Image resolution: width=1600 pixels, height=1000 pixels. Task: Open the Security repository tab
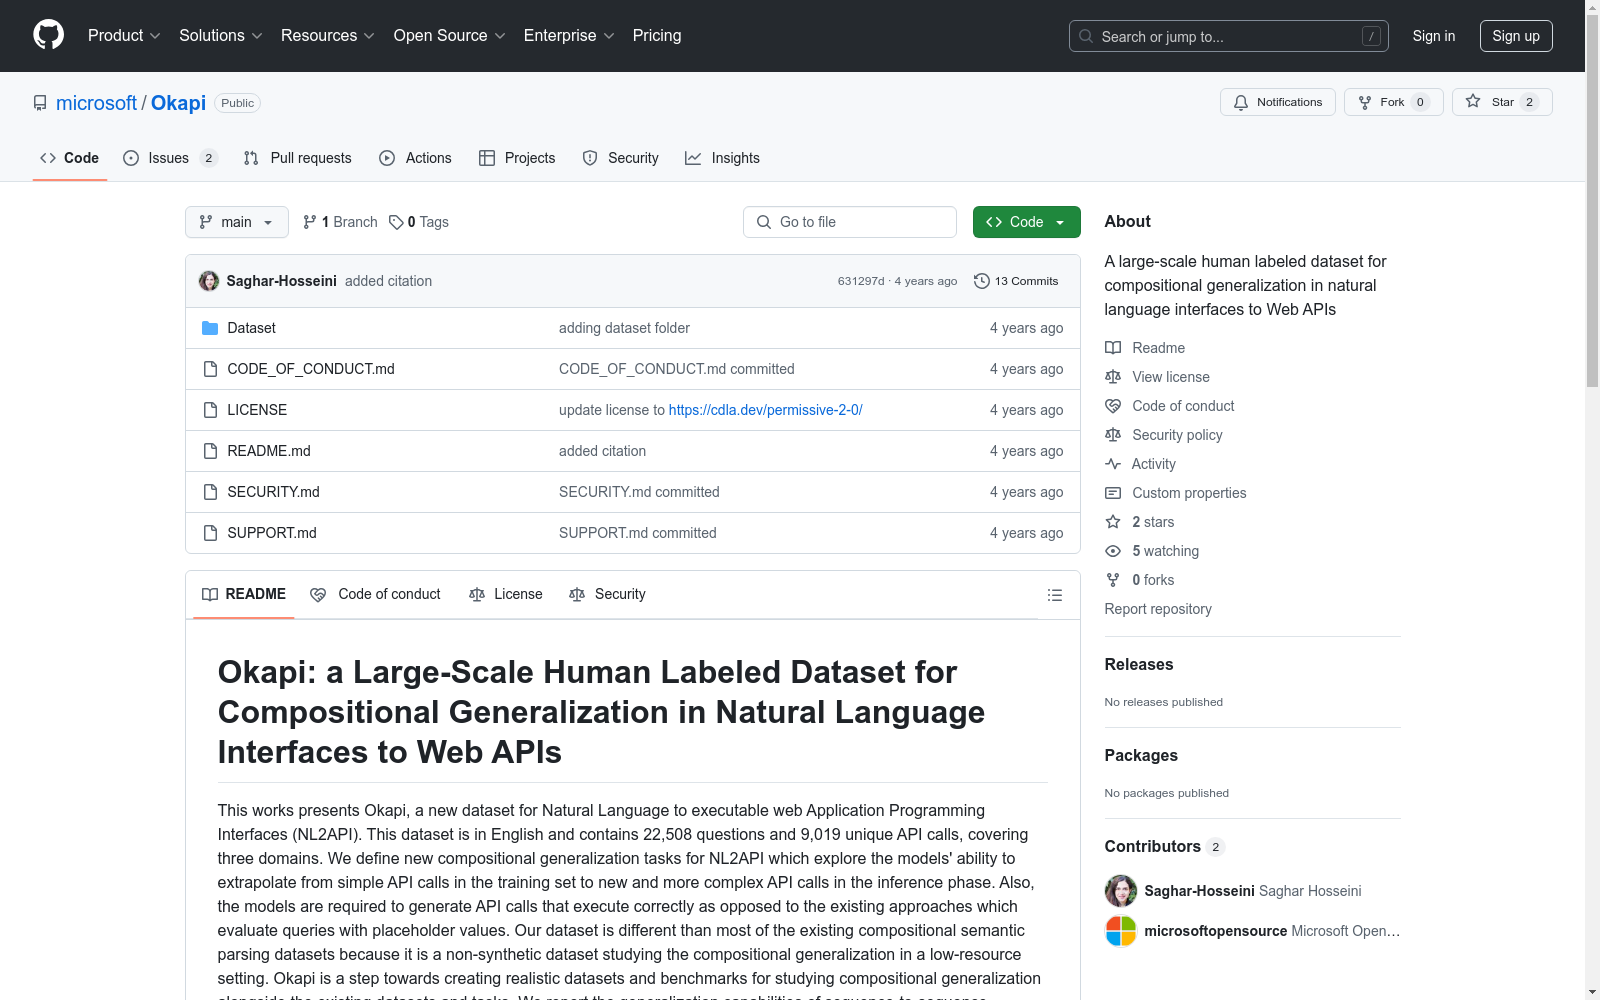click(x=621, y=158)
